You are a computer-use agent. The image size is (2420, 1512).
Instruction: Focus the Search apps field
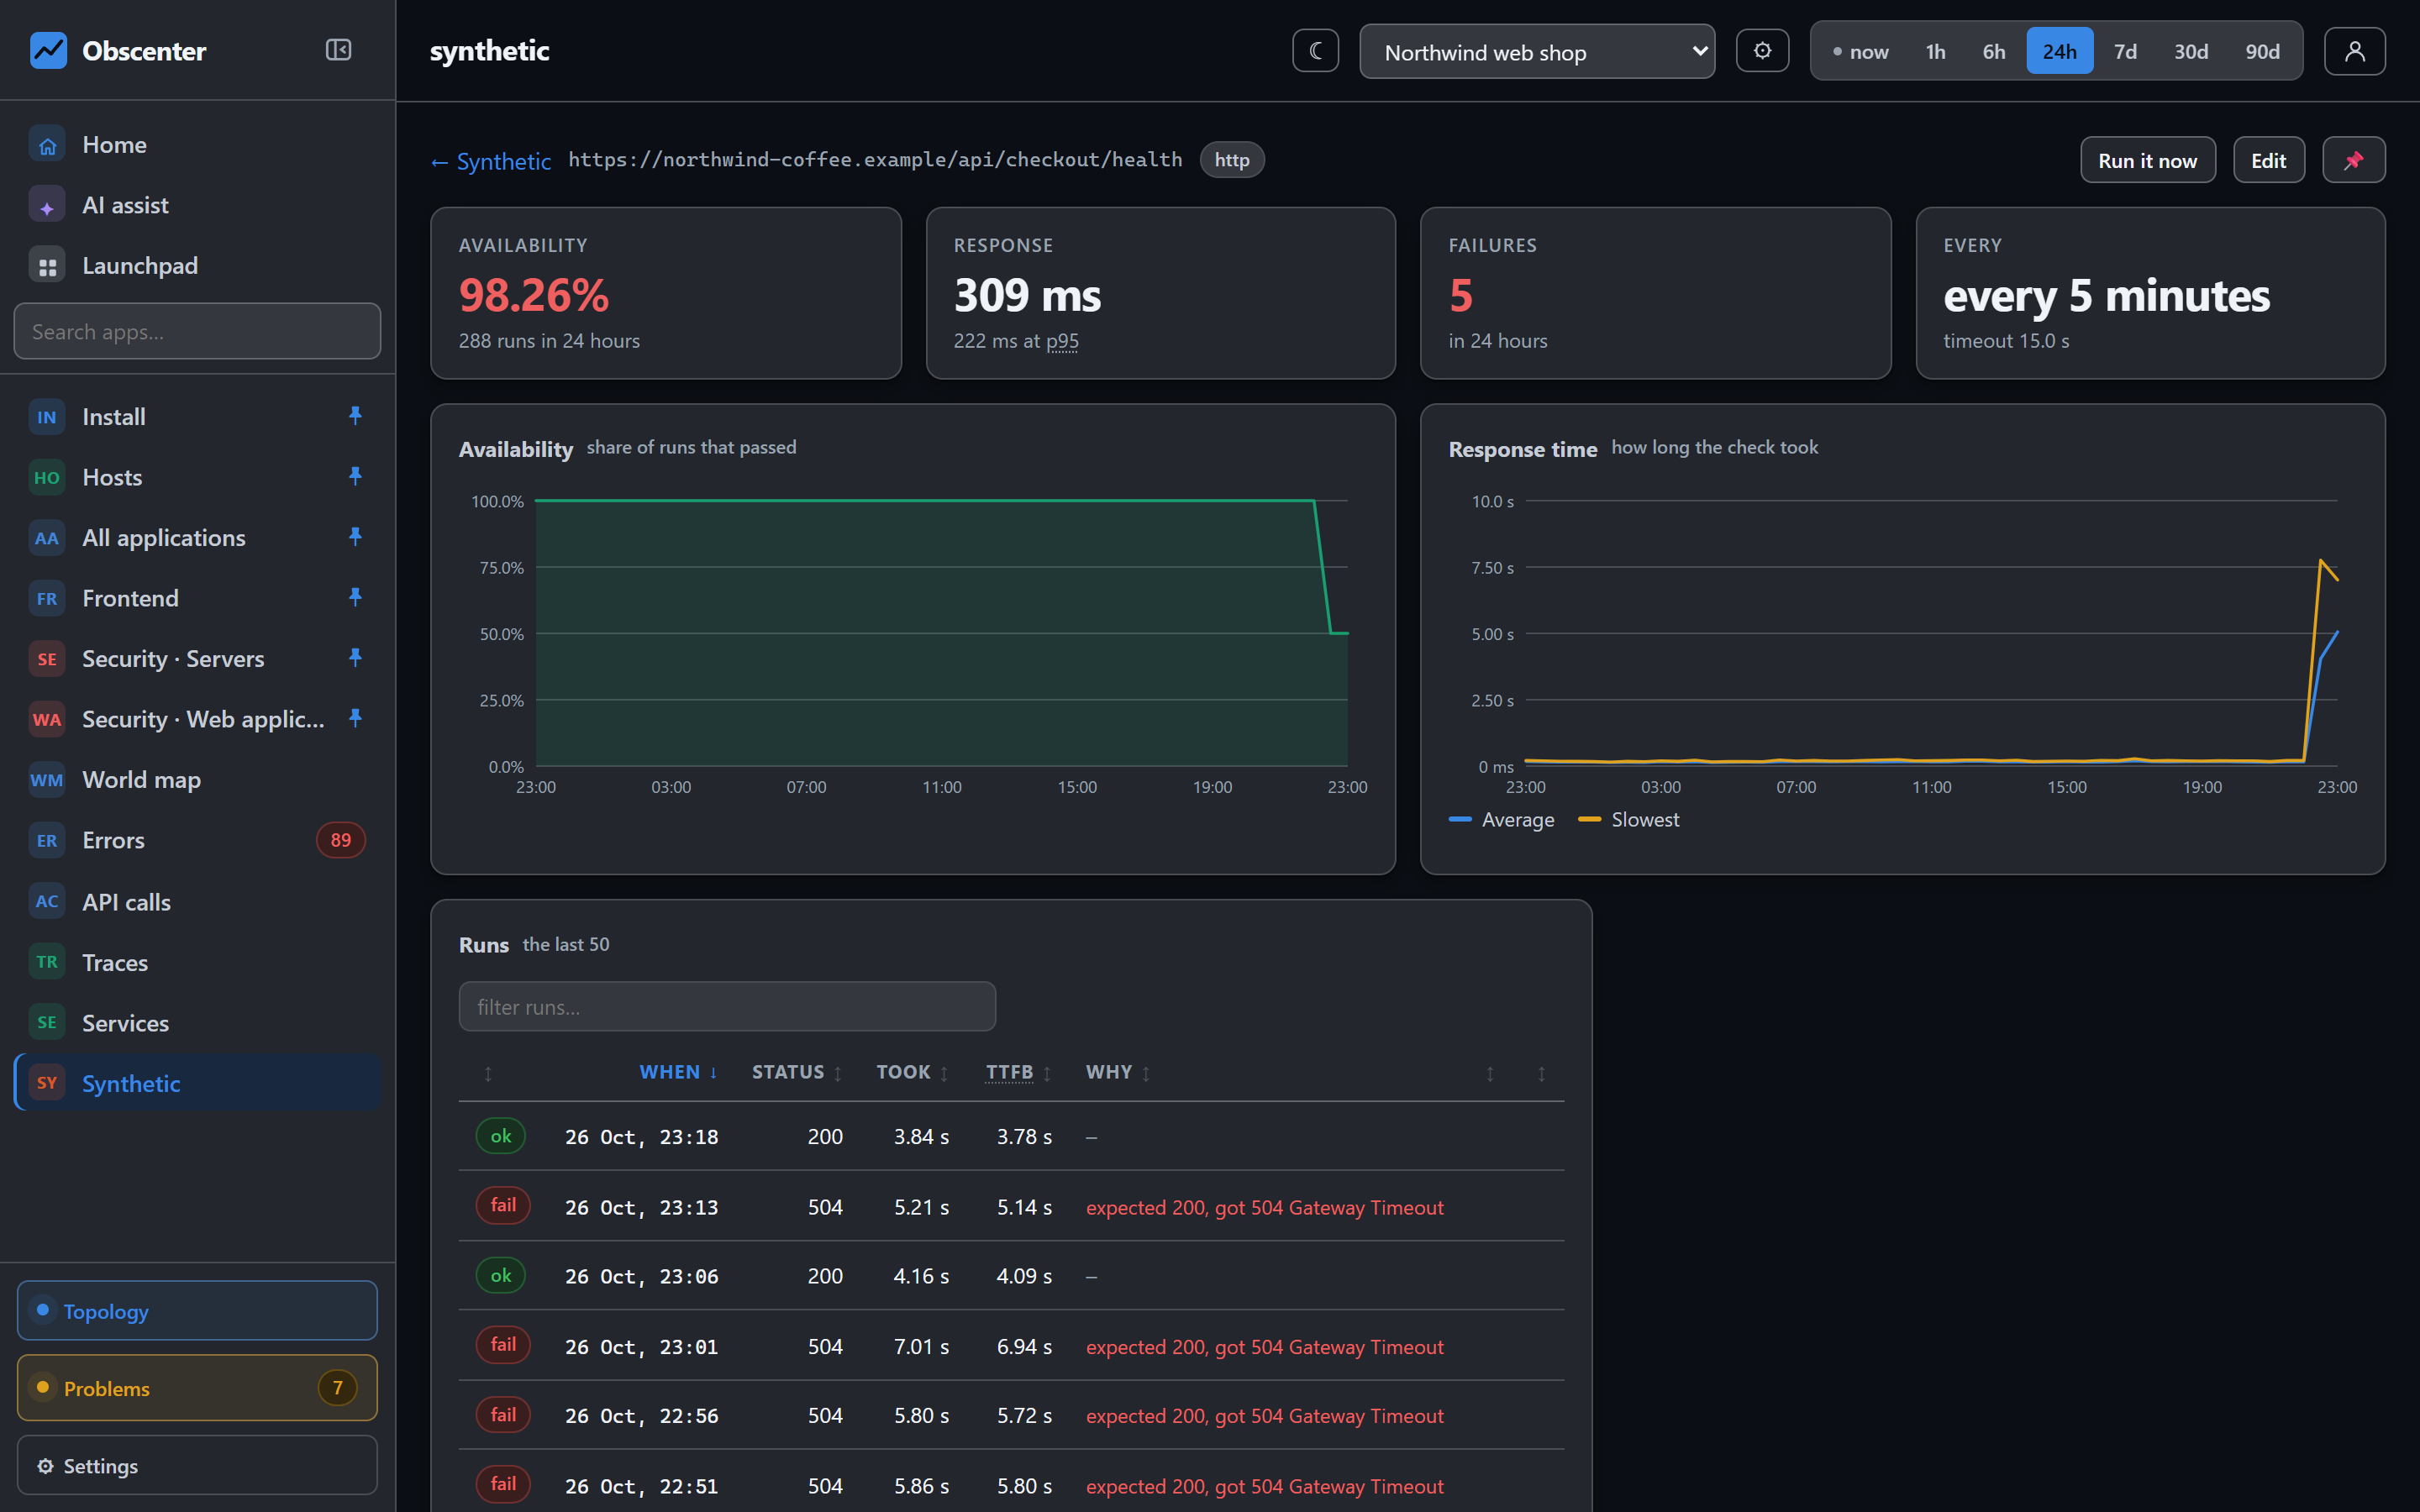197,331
